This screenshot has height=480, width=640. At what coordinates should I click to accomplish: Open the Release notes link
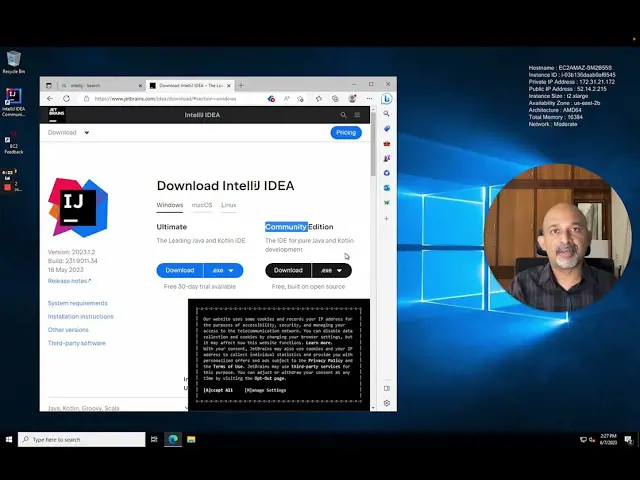click(69, 281)
